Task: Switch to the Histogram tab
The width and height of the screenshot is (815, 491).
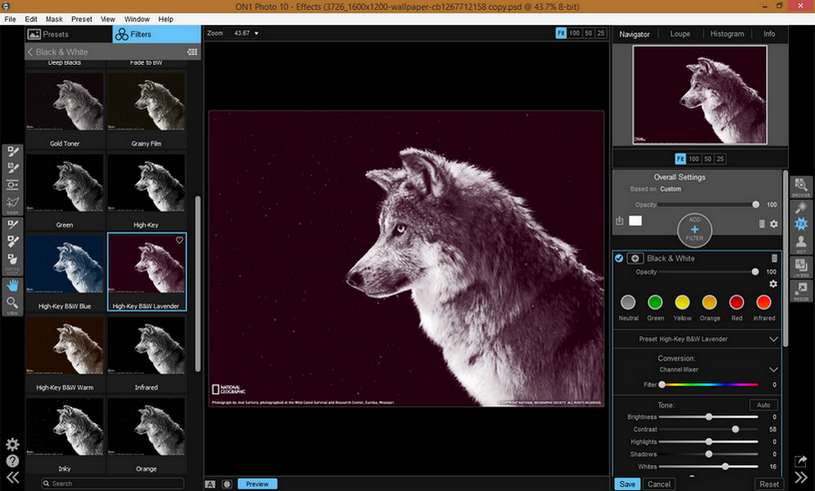Action: point(727,34)
